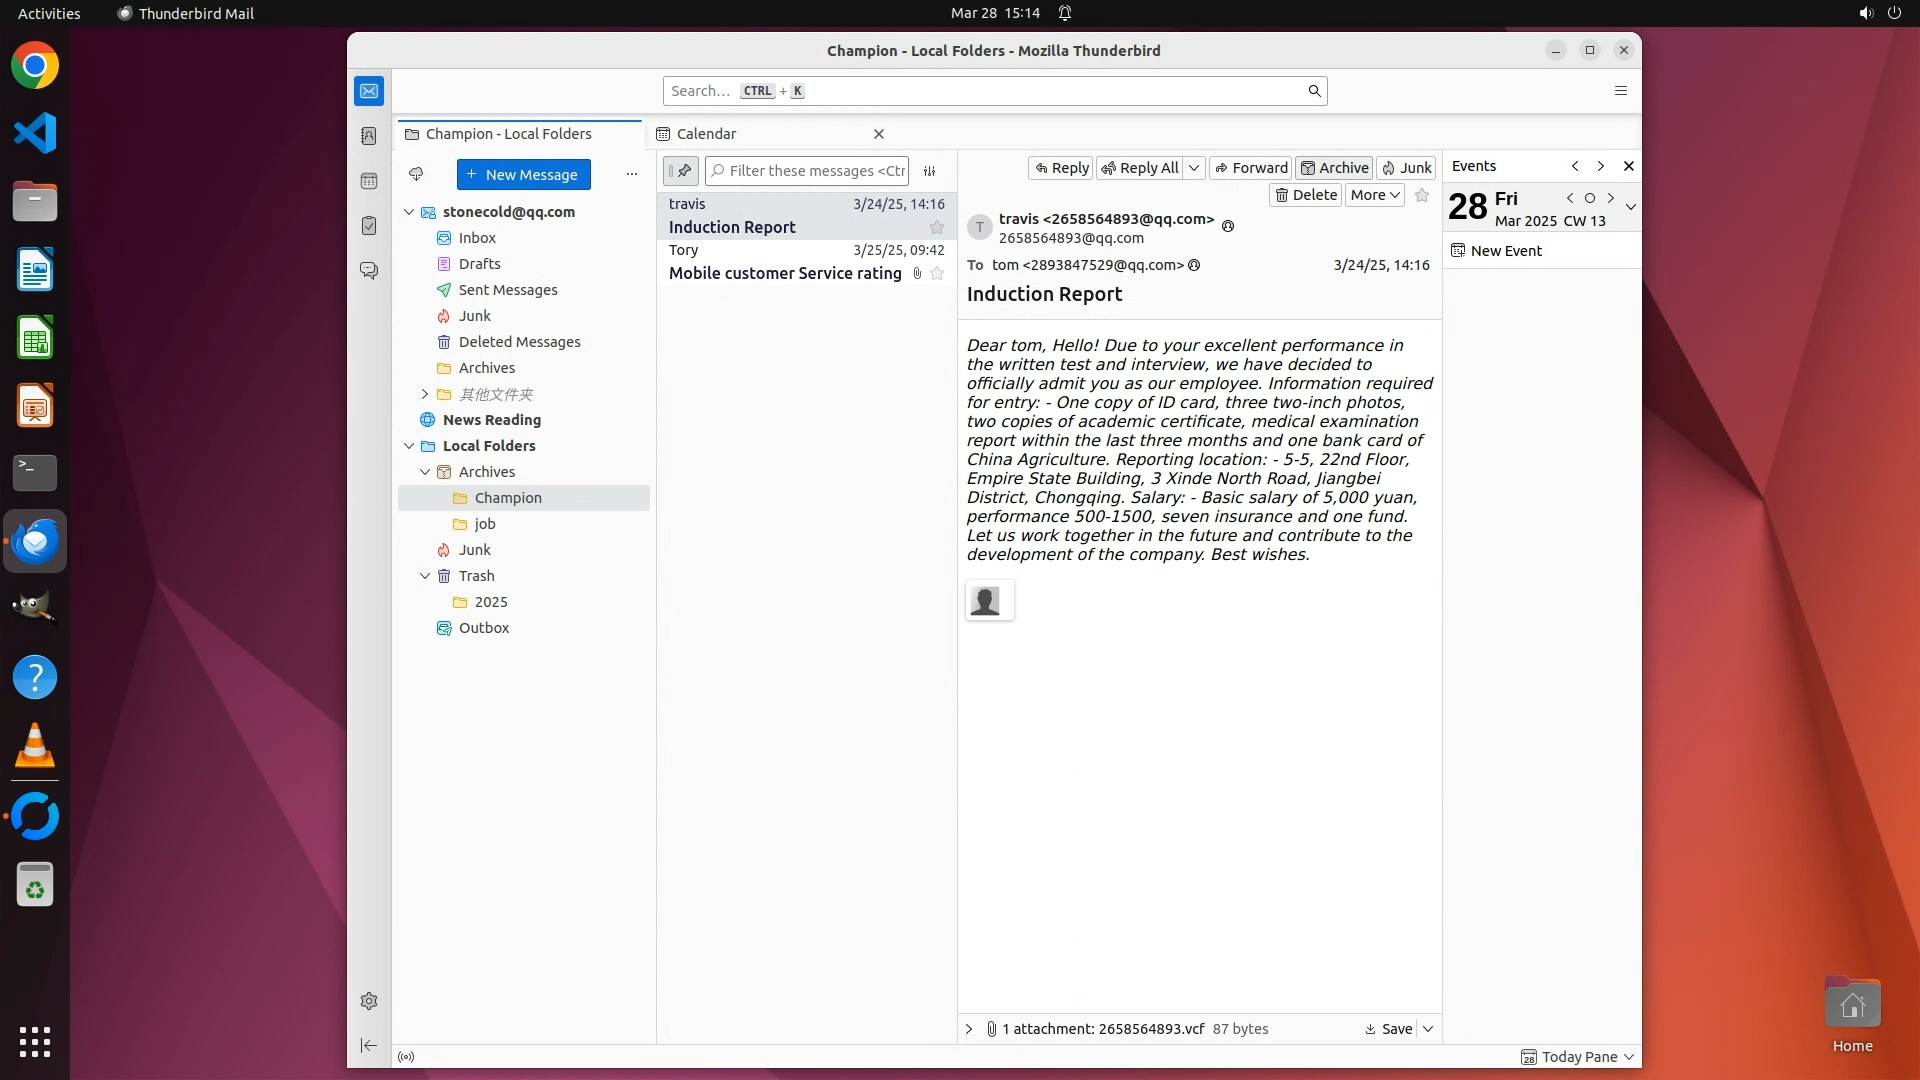Switch to the Calendar tab
This screenshot has height=1080, width=1920.
pos(706,134)
